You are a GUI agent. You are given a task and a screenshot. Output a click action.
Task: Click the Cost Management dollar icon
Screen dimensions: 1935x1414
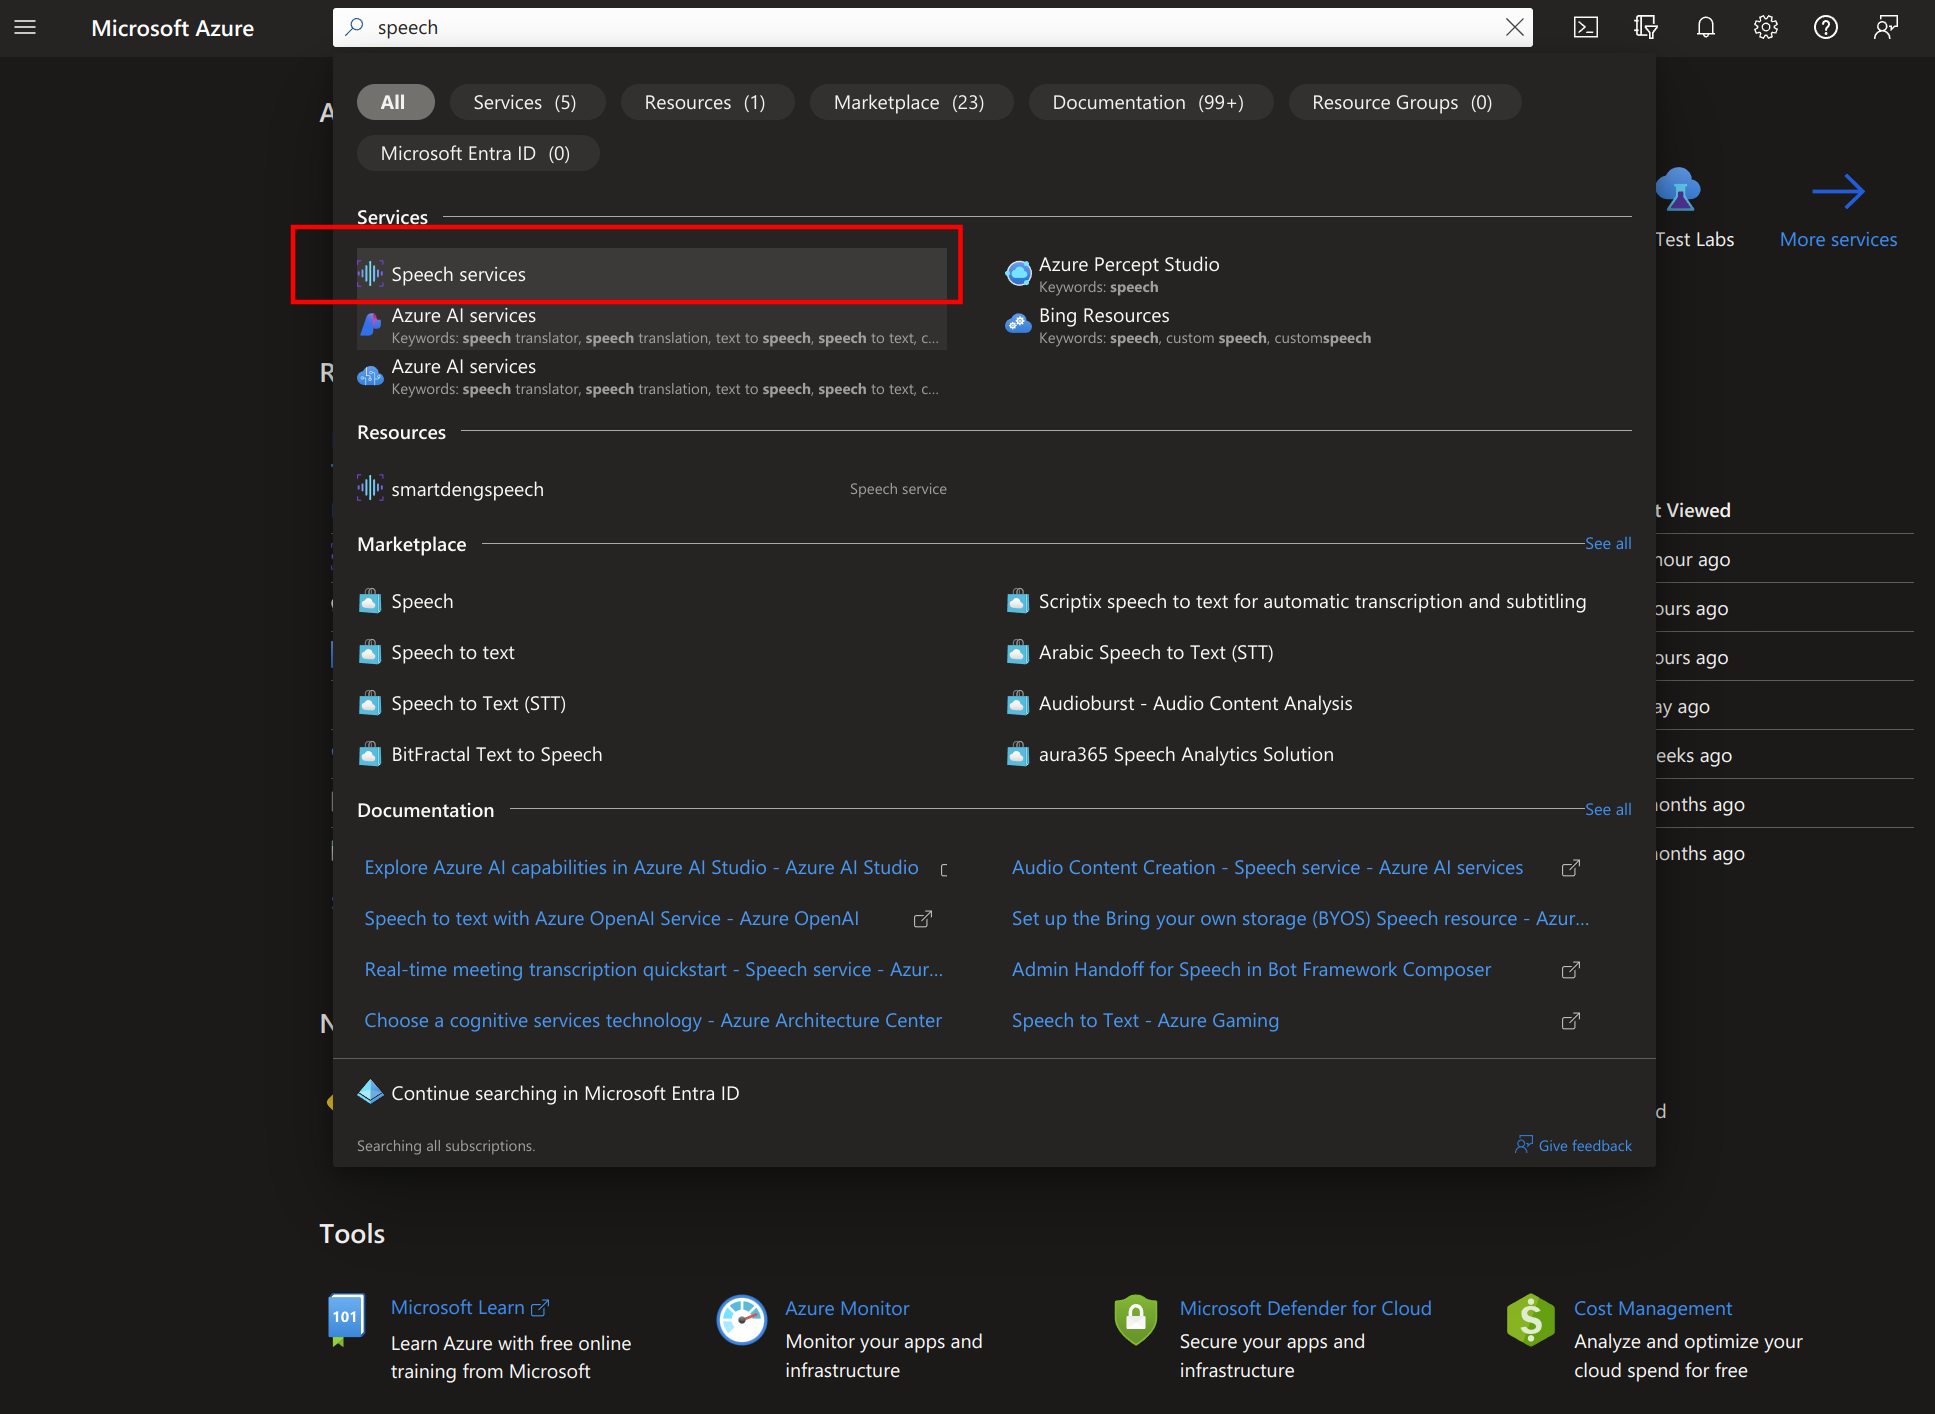1531,1320
